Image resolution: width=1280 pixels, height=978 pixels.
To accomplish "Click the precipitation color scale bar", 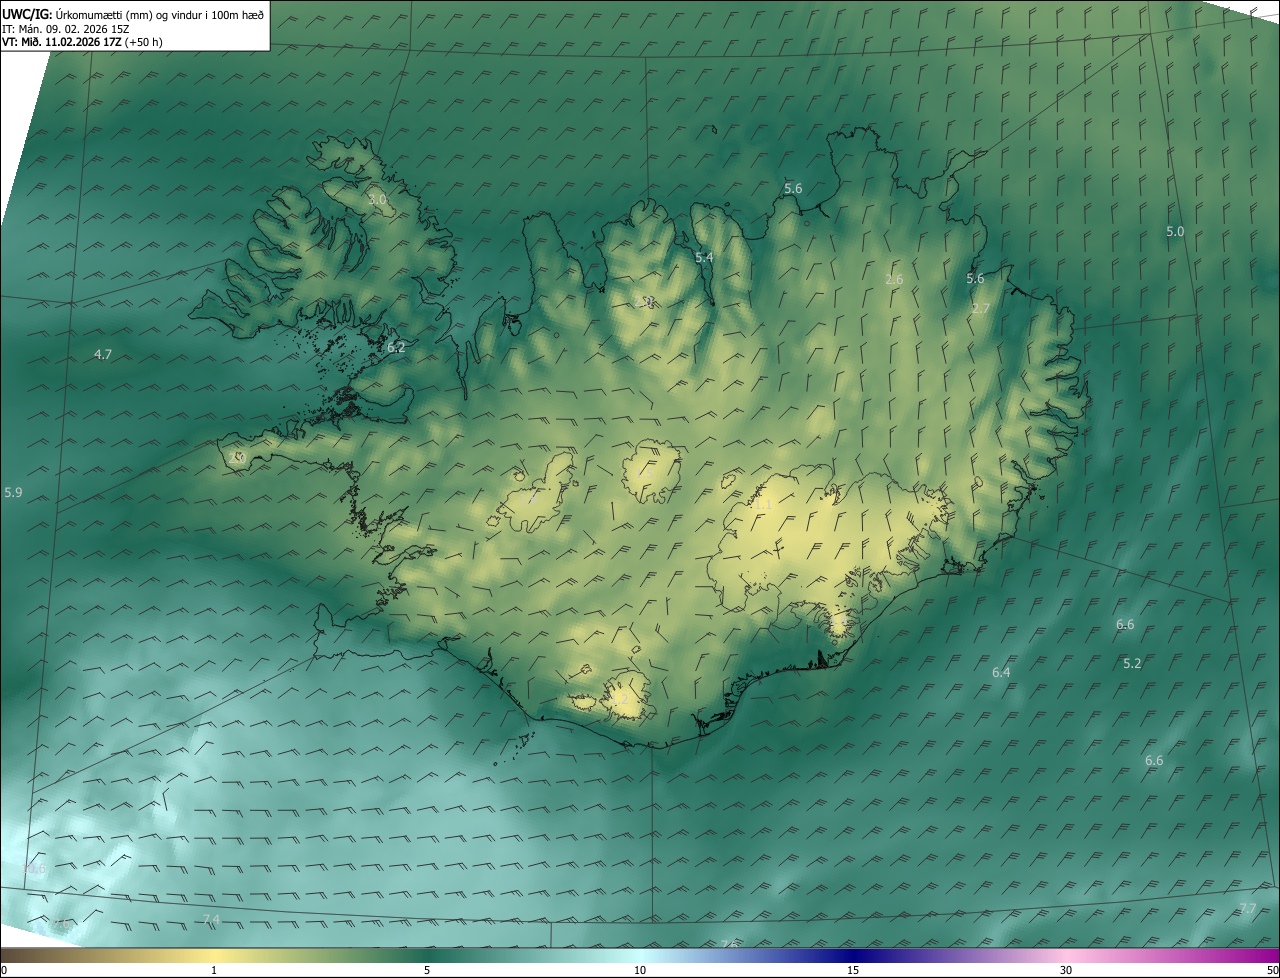I will tap(640, 956).
